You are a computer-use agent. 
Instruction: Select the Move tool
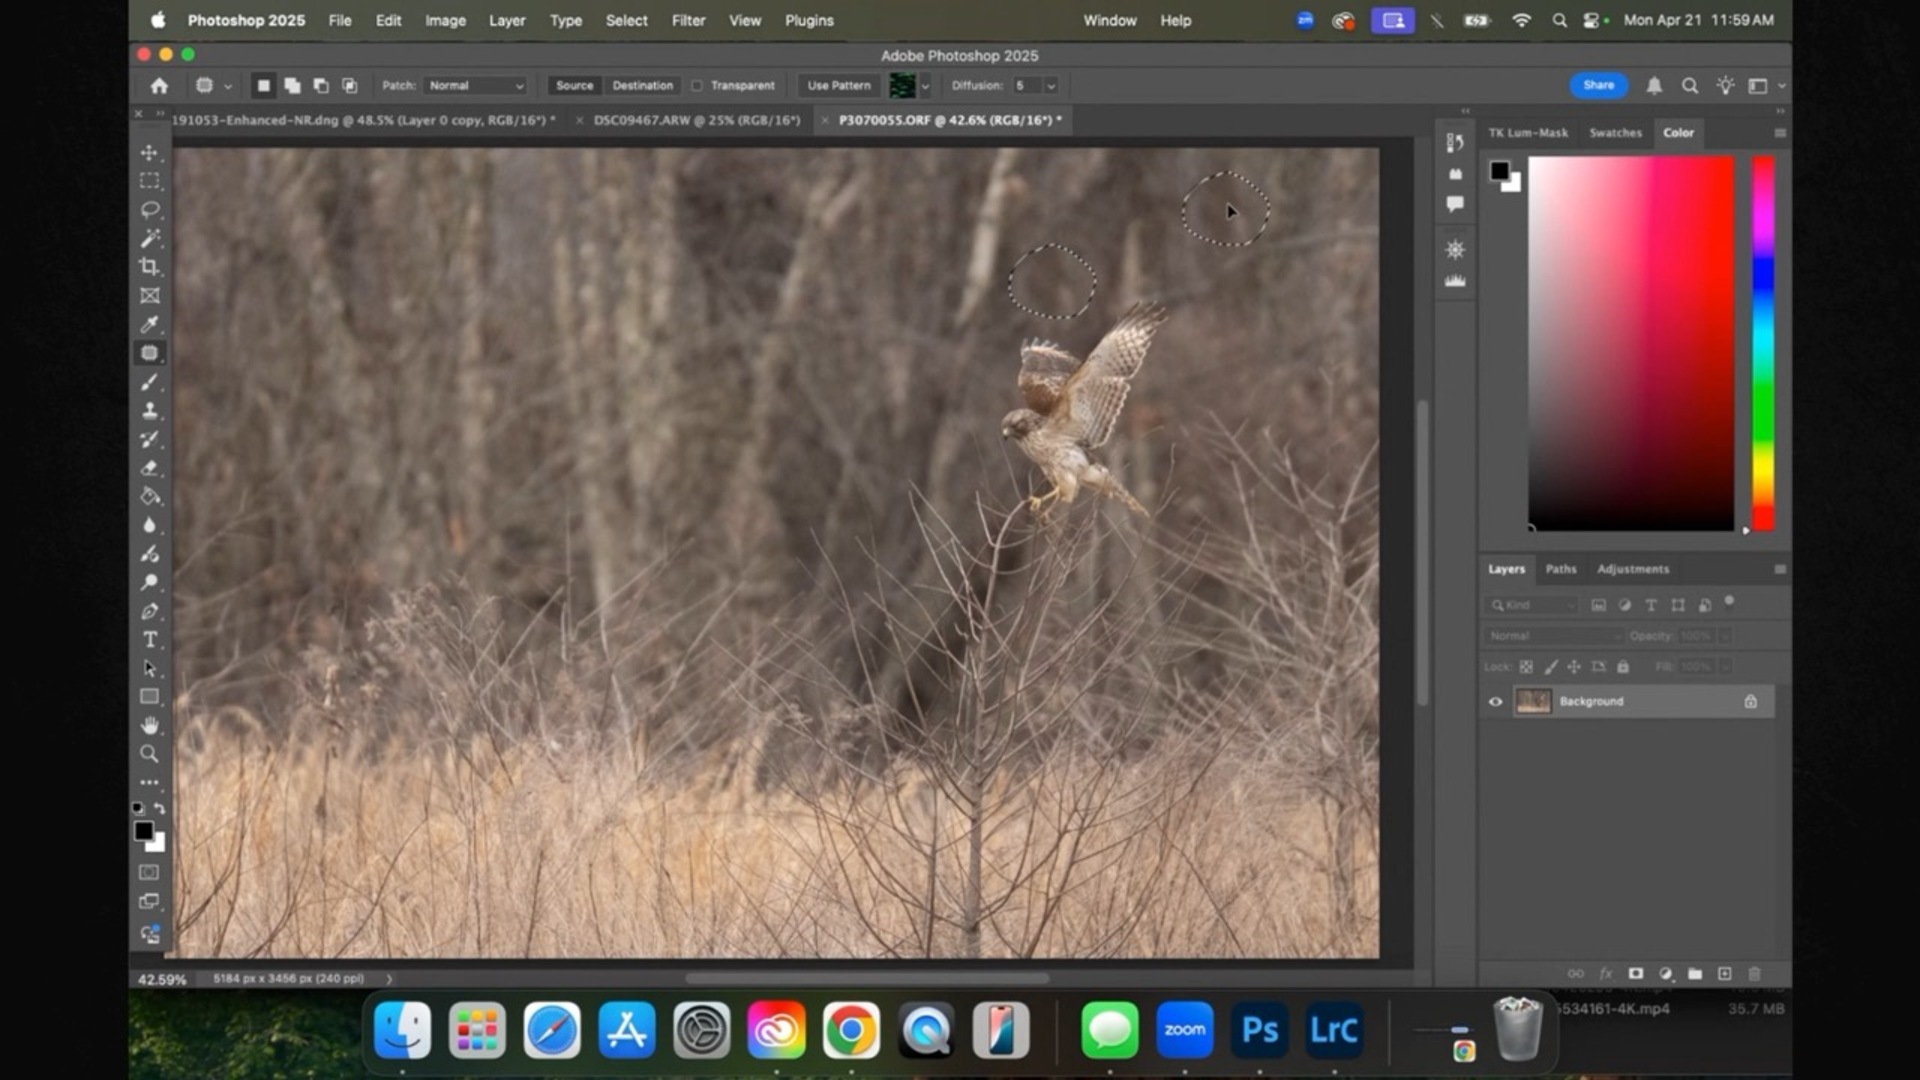(150, 152)
